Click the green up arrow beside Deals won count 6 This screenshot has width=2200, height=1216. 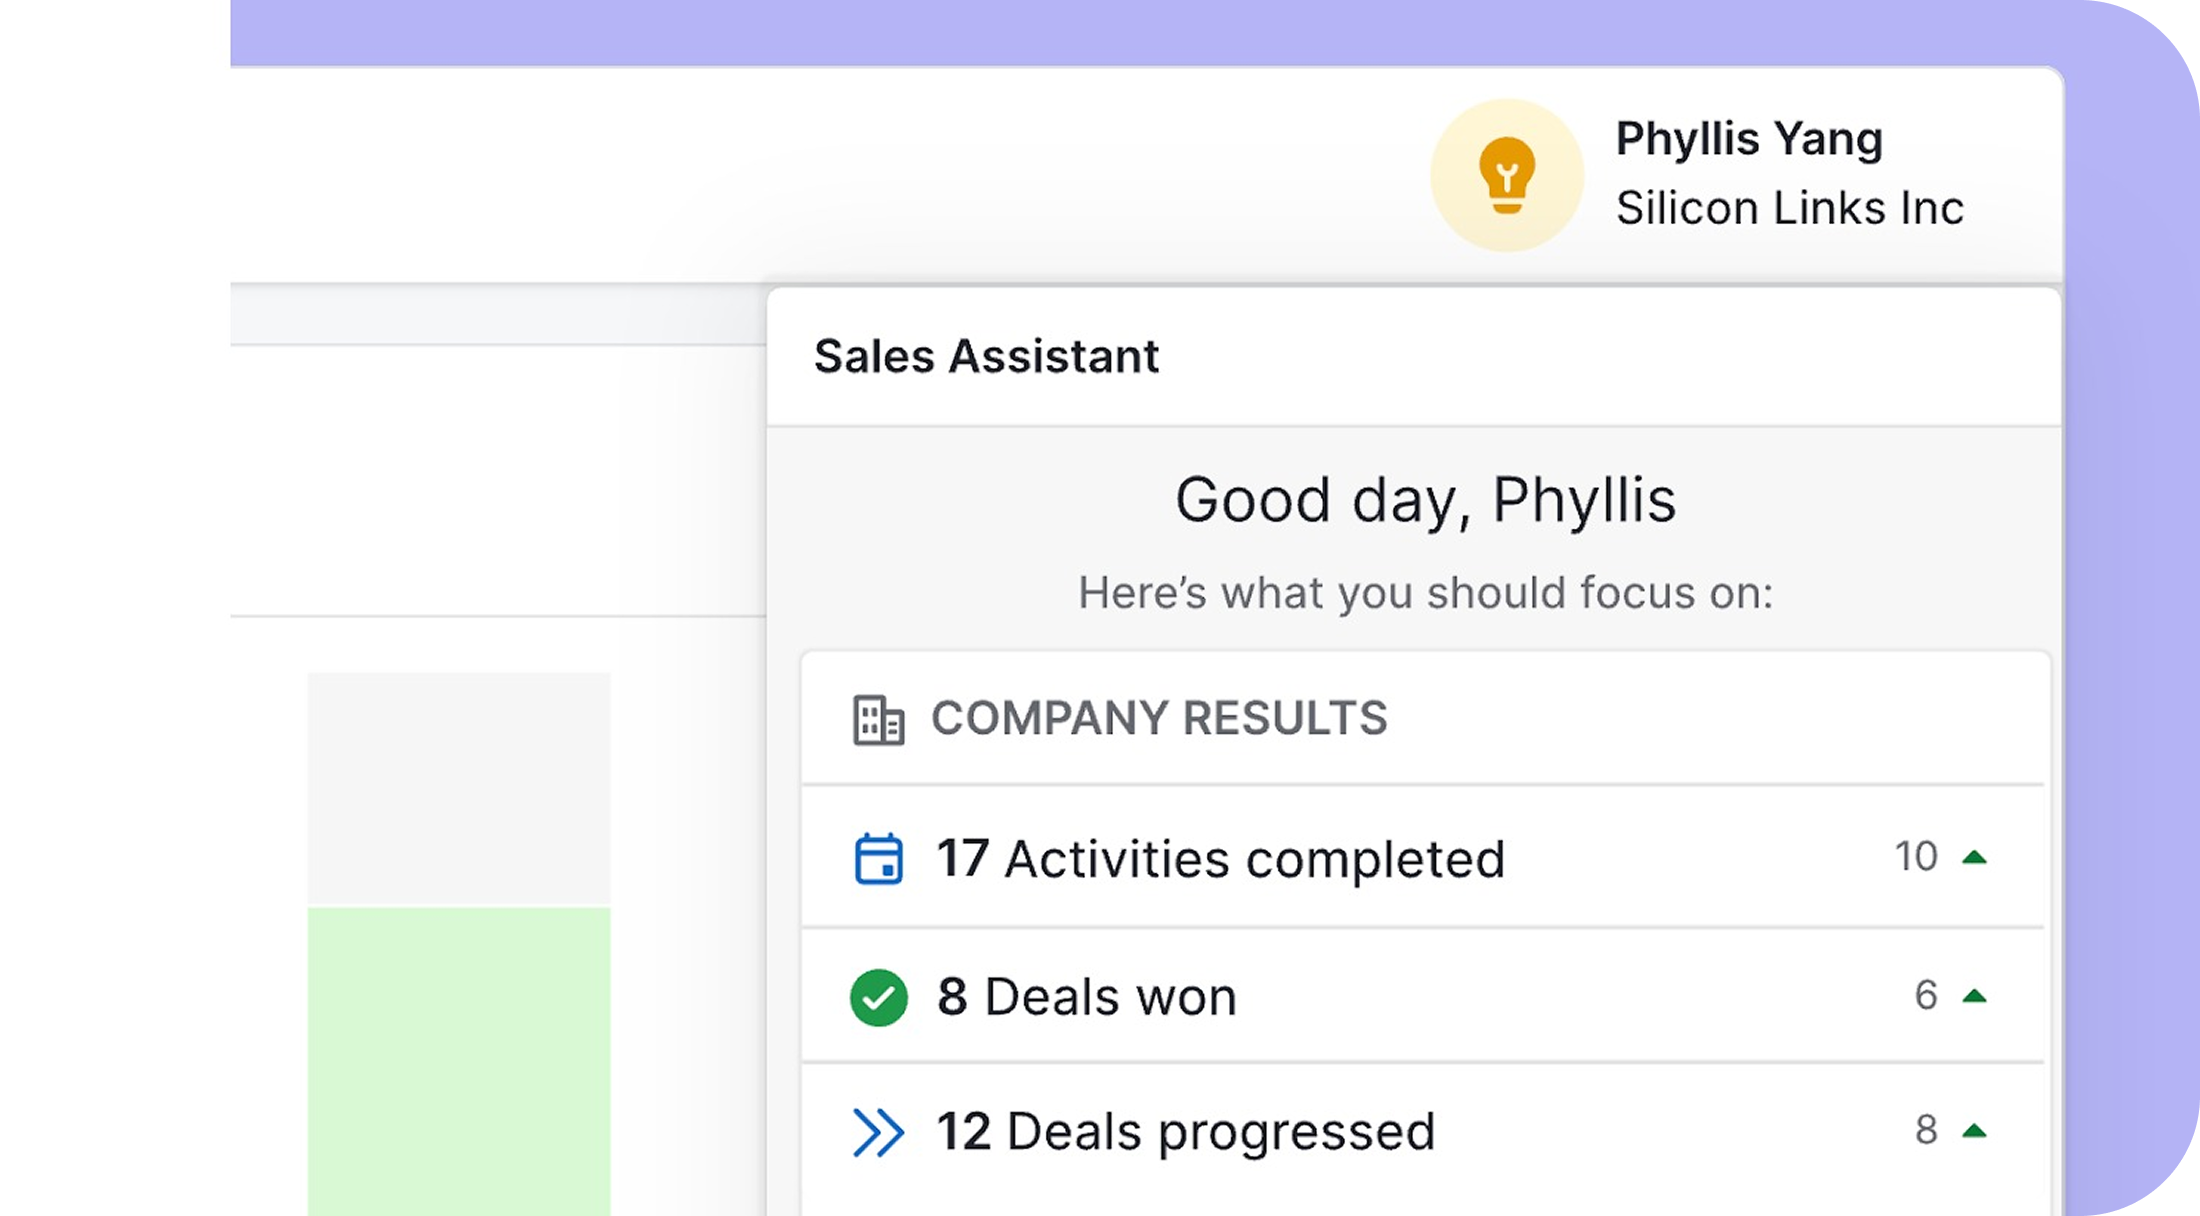[1974, 996]
